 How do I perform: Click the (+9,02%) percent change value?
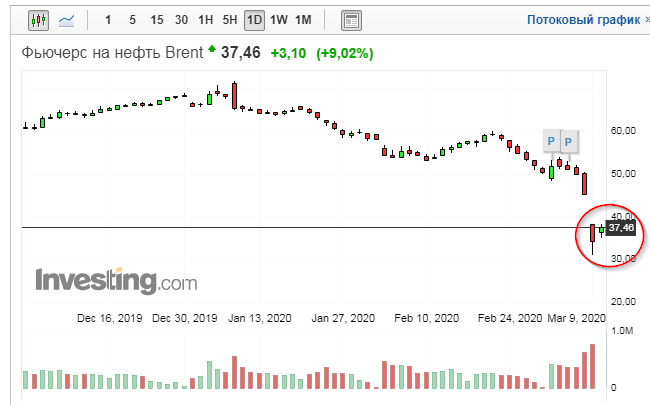[x=345, y=53]
